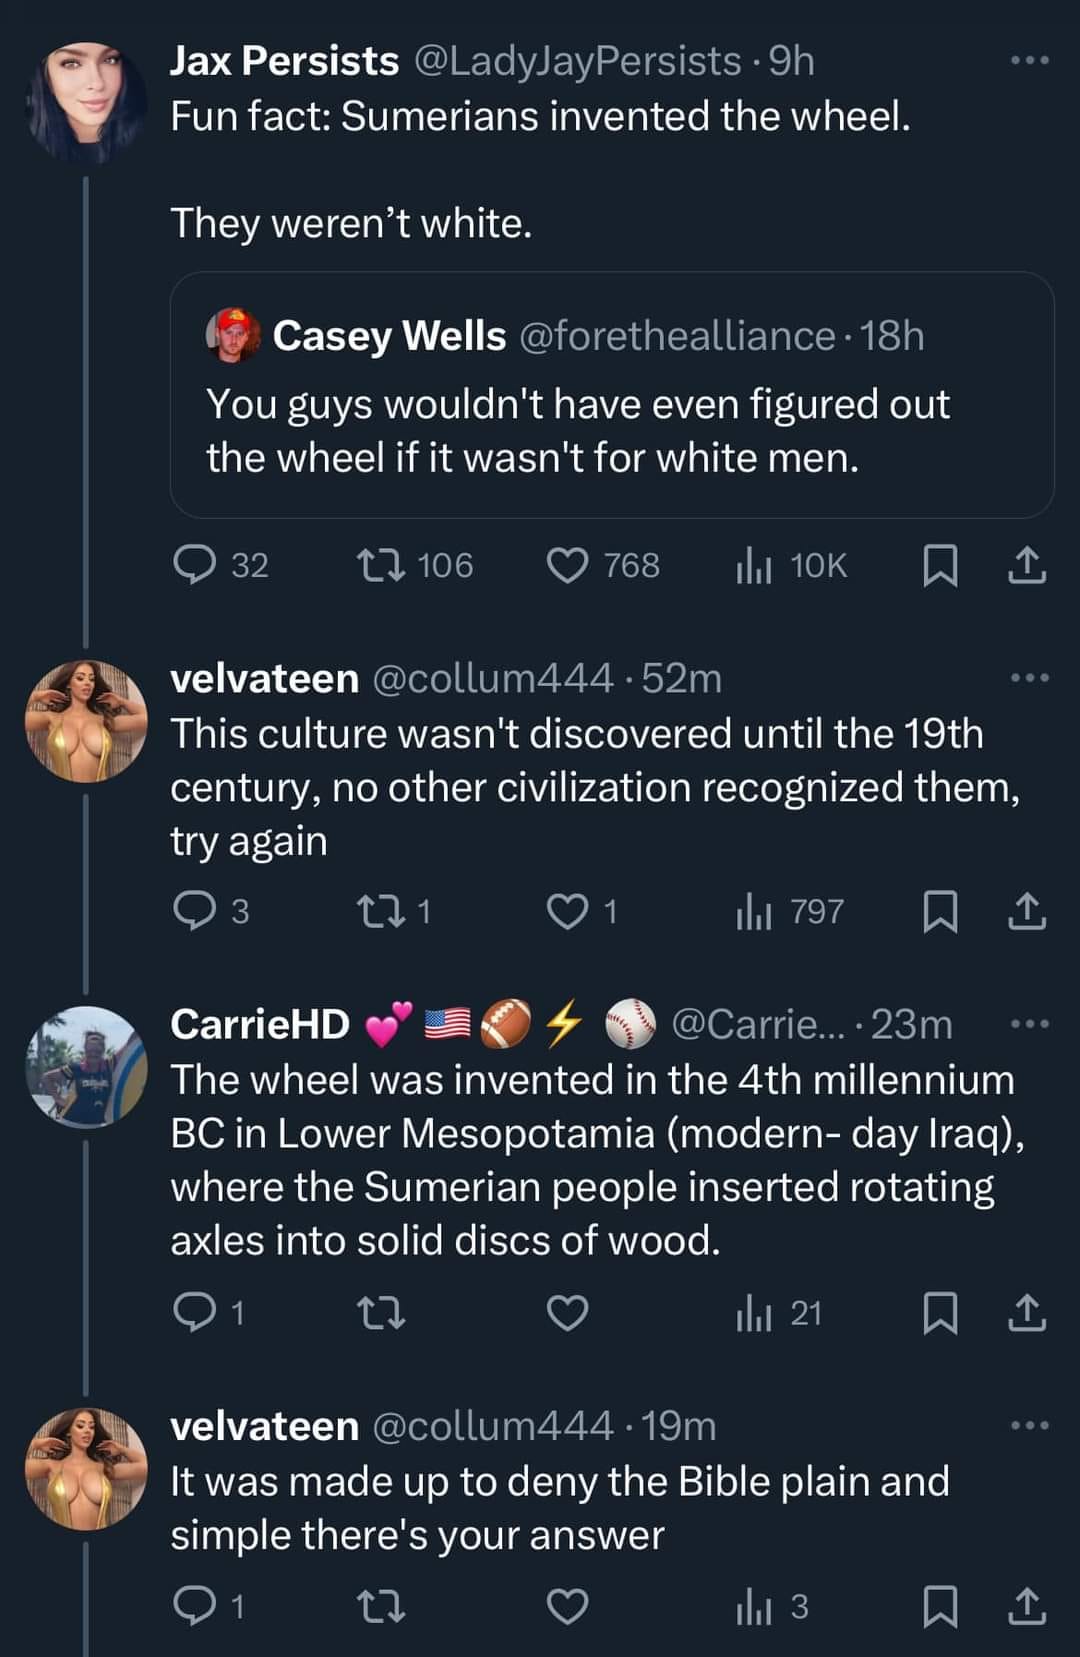
Task: Reply to CarrieHD's Mesopotamia tweet
Action: pos(190,1312)
